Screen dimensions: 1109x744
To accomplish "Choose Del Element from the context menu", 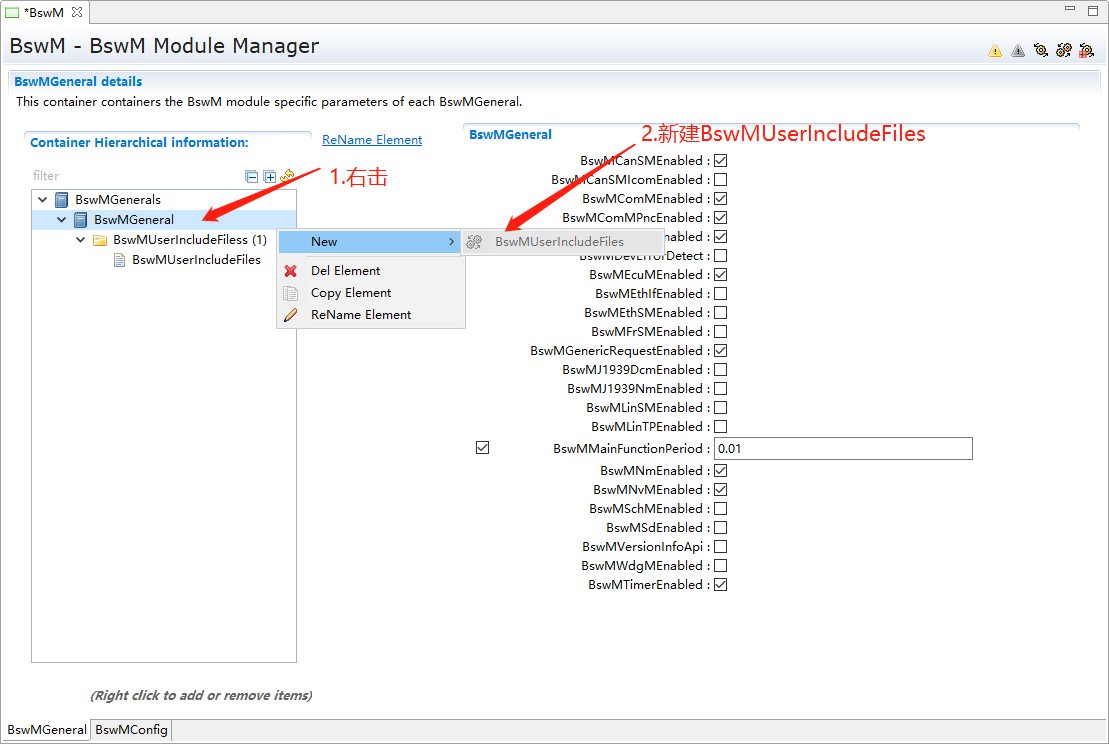I will pos(345,271).
